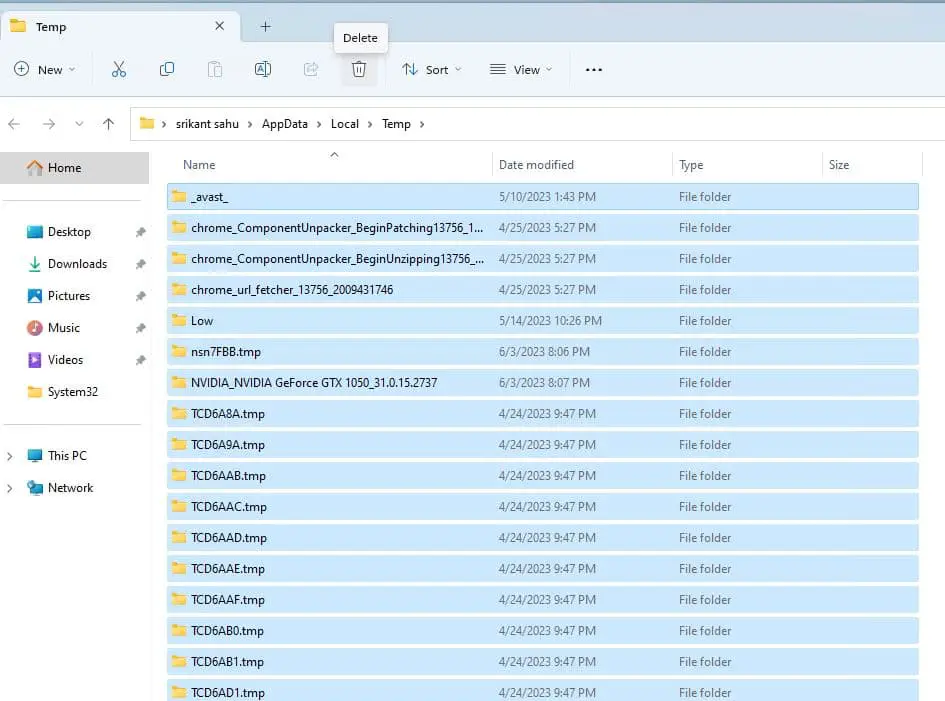Click the pin icon next to Pictures

(x=140, y=296)
